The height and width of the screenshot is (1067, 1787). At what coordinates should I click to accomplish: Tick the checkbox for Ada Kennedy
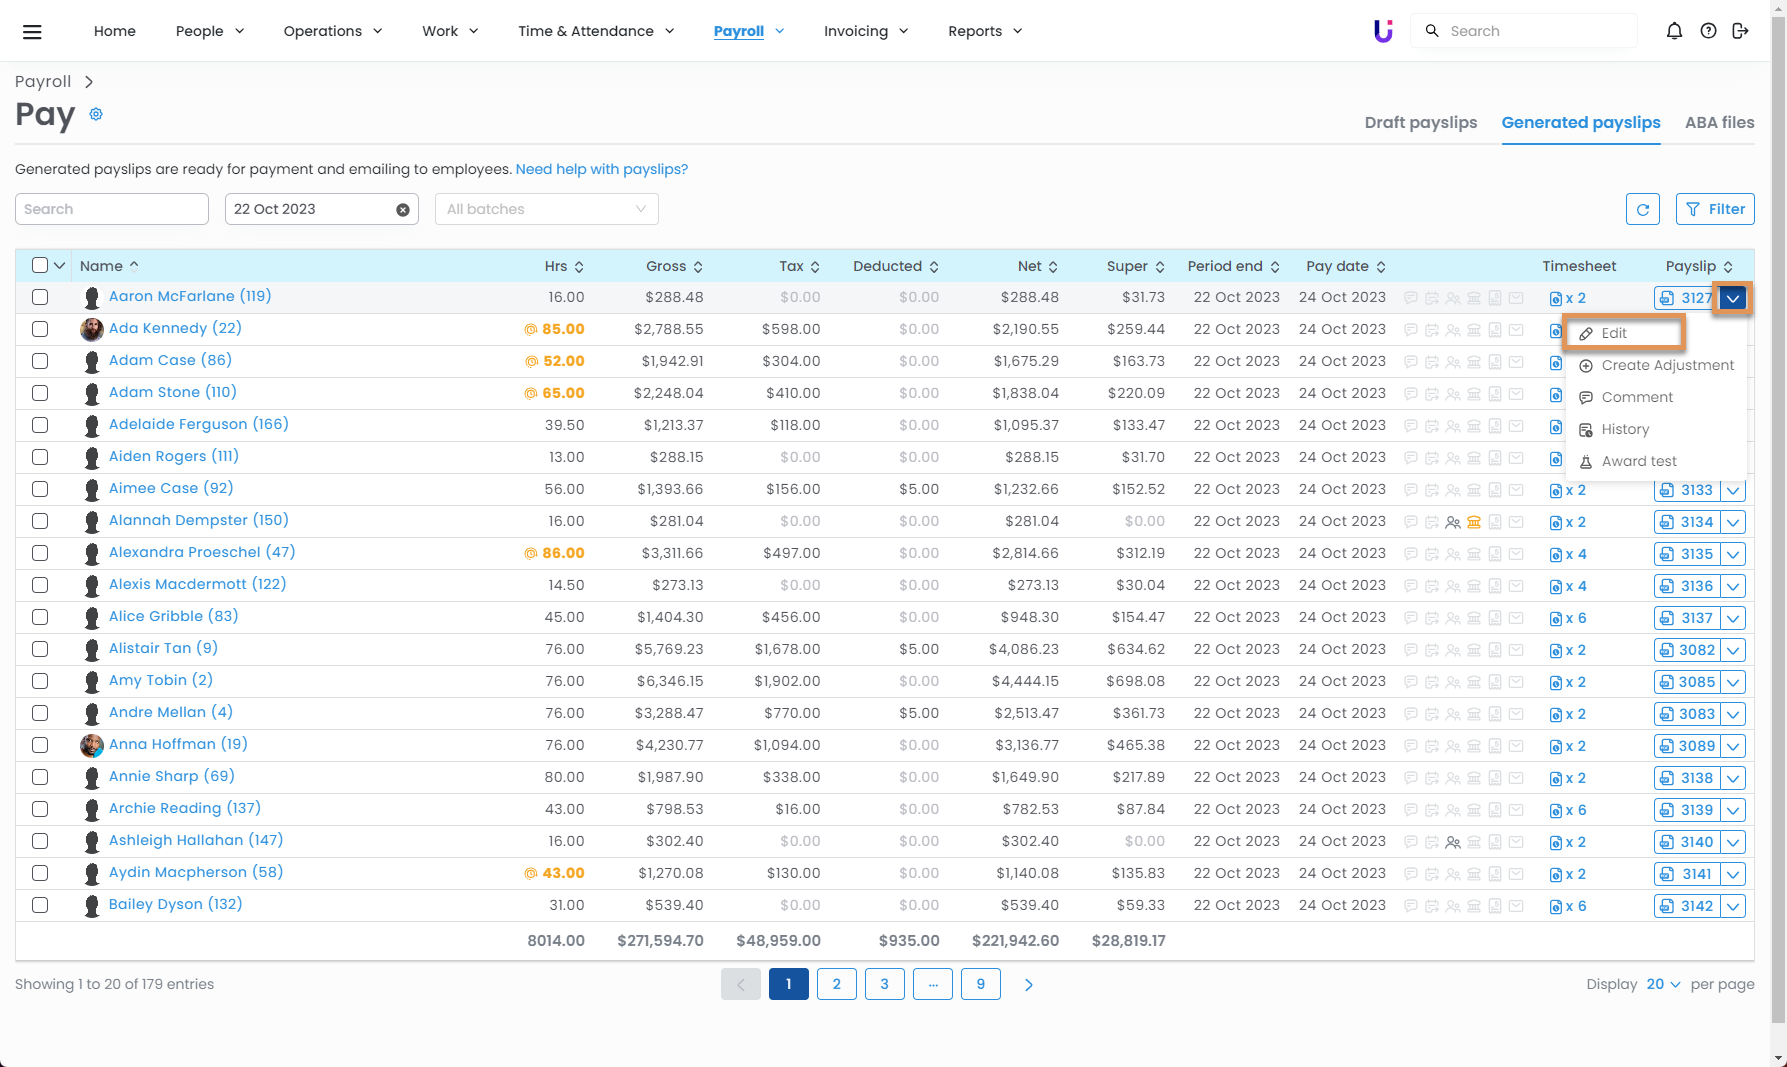(x=40, y=329)
